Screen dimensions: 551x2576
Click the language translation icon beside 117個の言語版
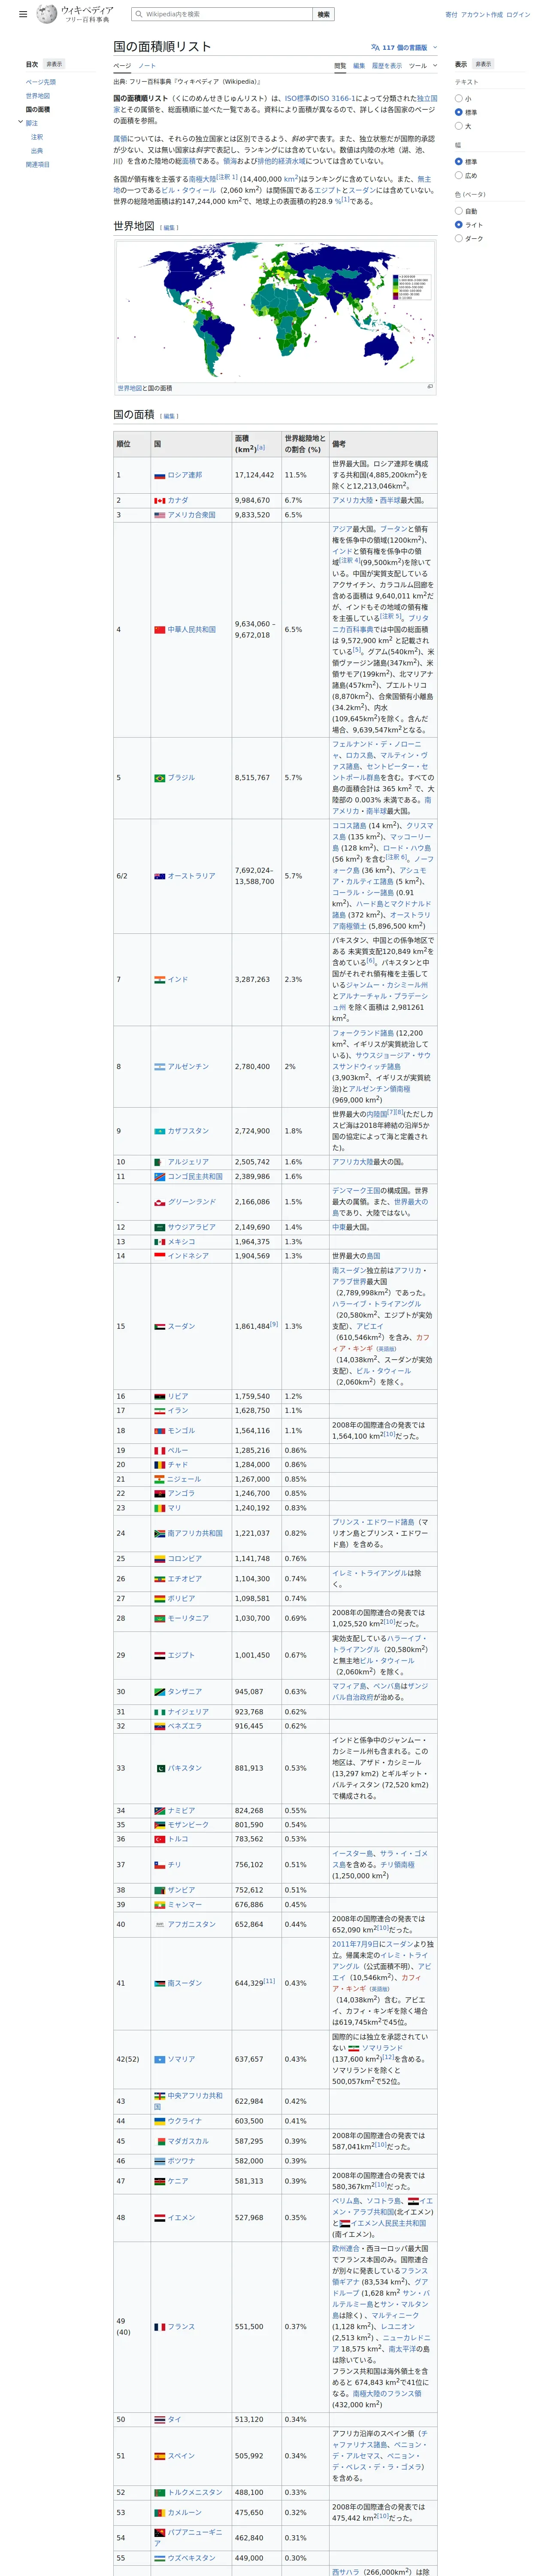(x=375, y=47)
